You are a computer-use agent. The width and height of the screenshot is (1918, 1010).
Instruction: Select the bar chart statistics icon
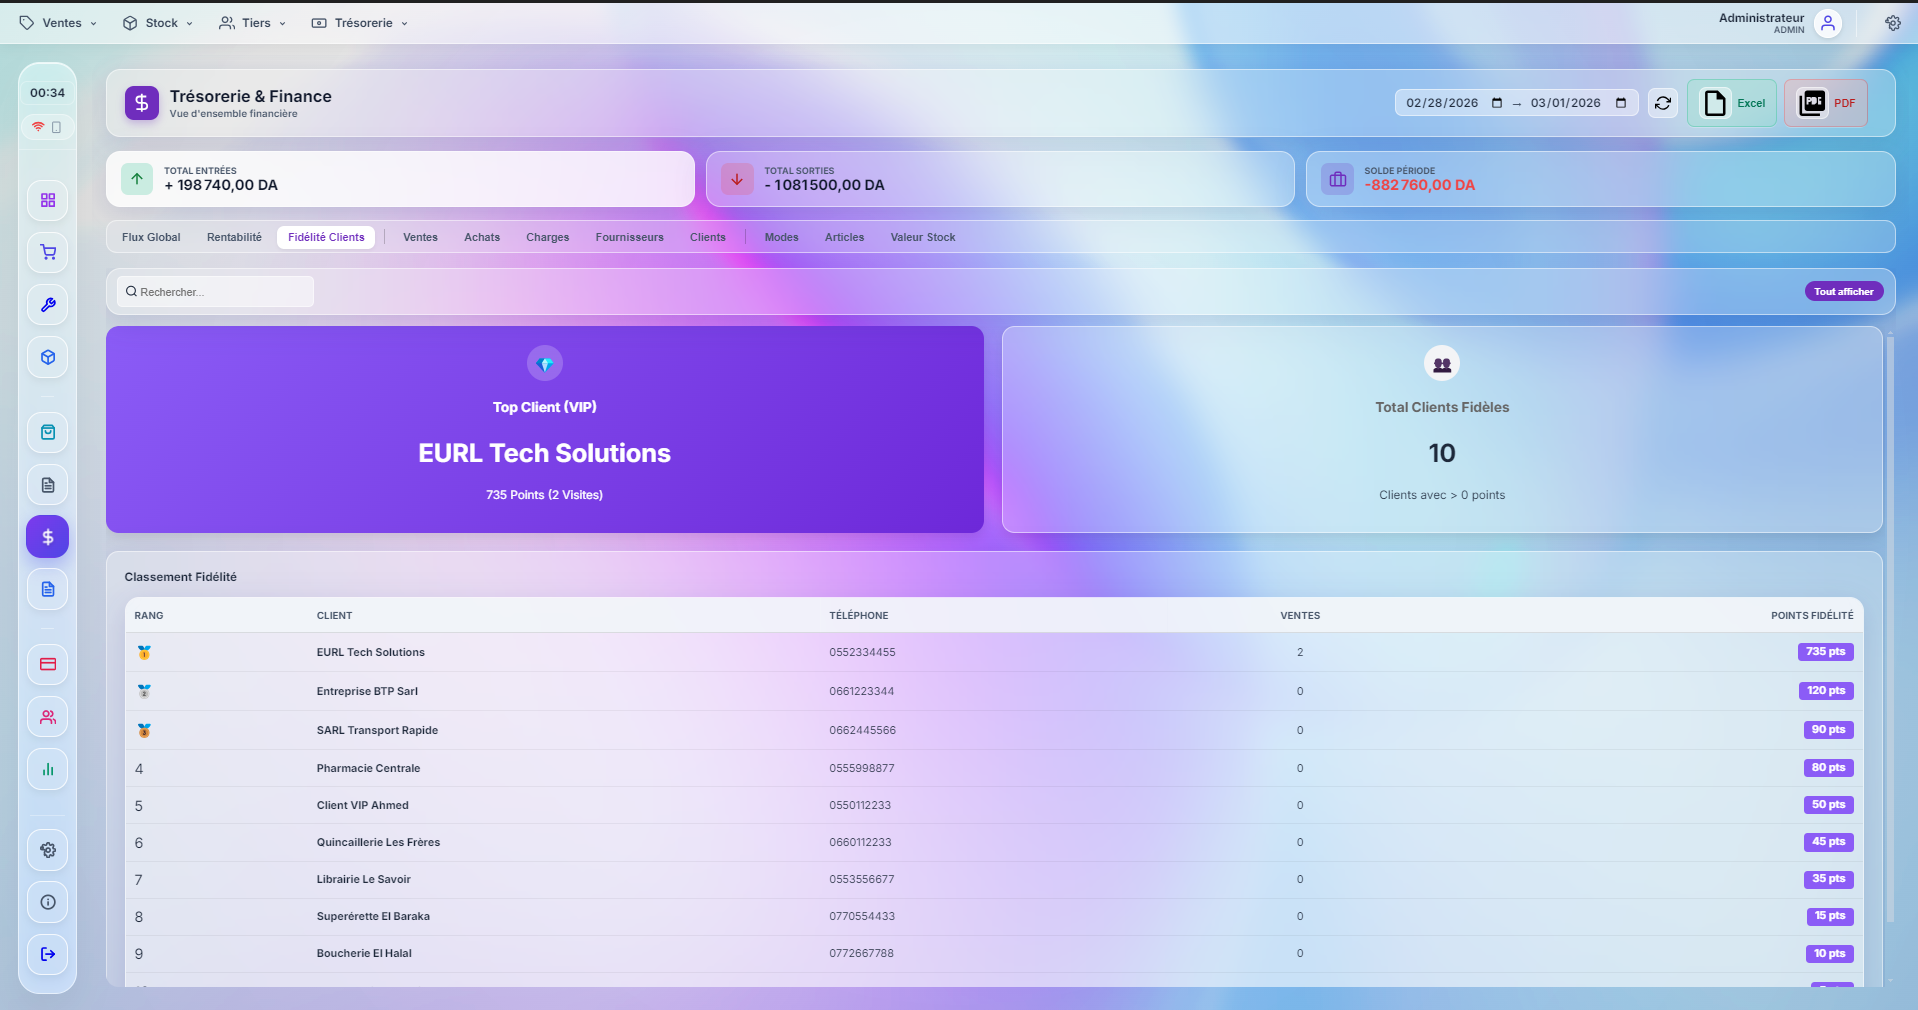click(46, 768)
